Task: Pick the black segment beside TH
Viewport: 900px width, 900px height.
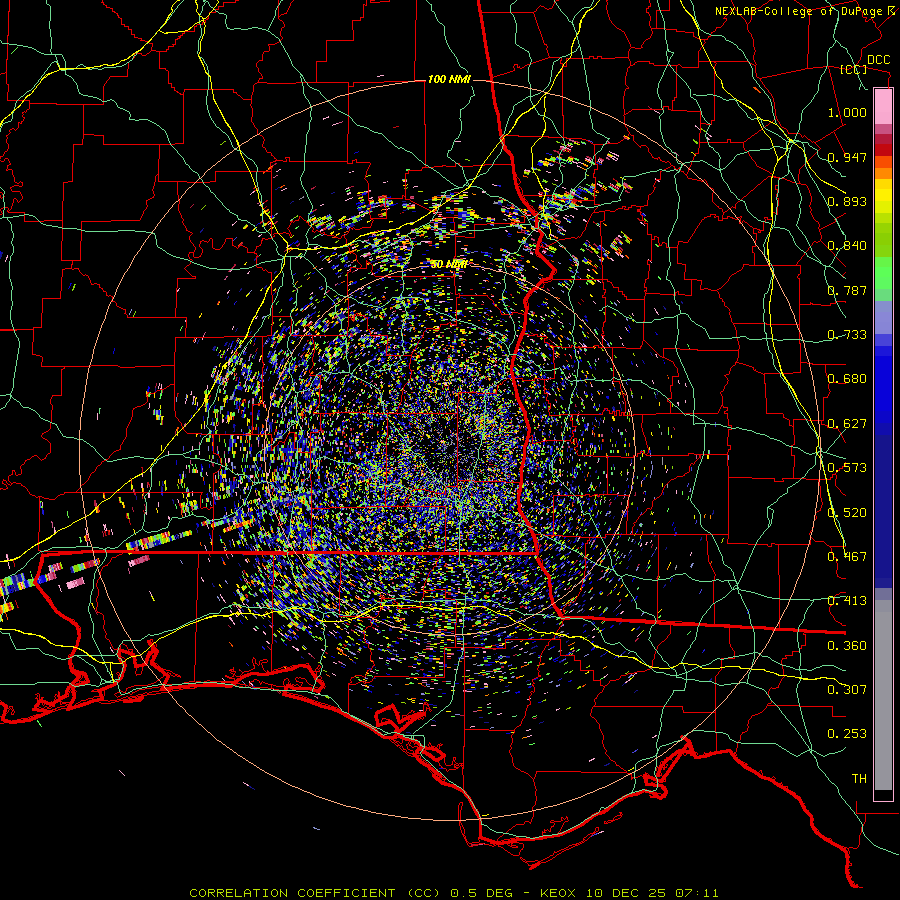Action: coord(883,795)
